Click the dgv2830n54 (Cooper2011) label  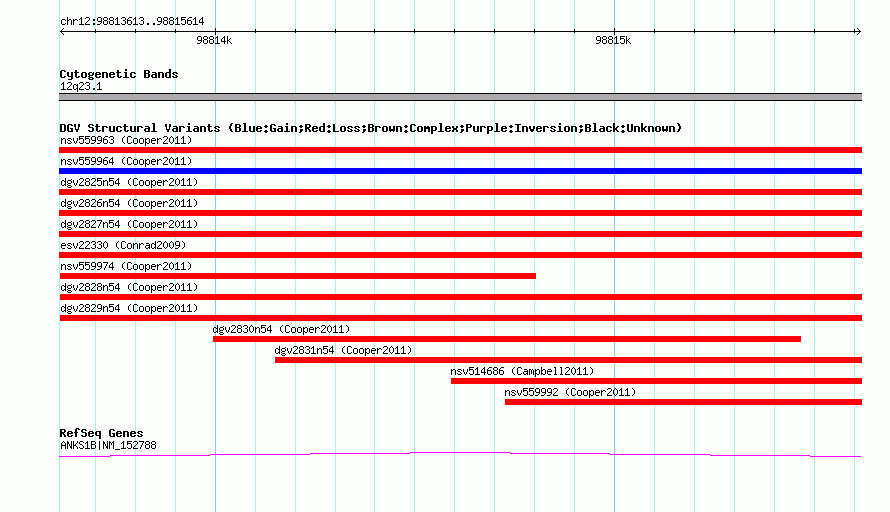click(281, 329)
